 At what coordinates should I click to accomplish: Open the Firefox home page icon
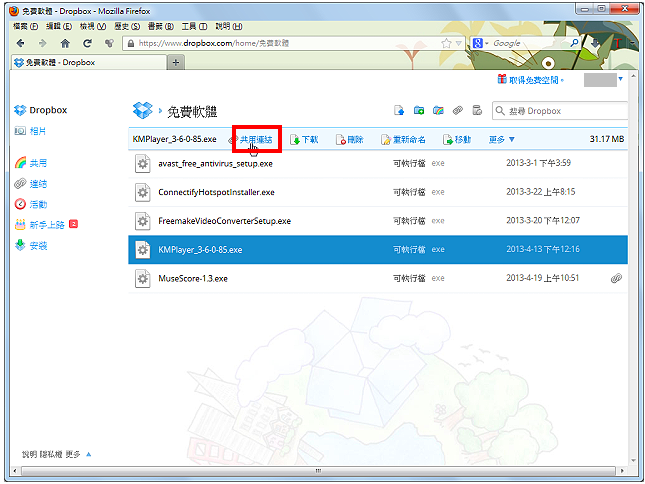tap(65, 43)
